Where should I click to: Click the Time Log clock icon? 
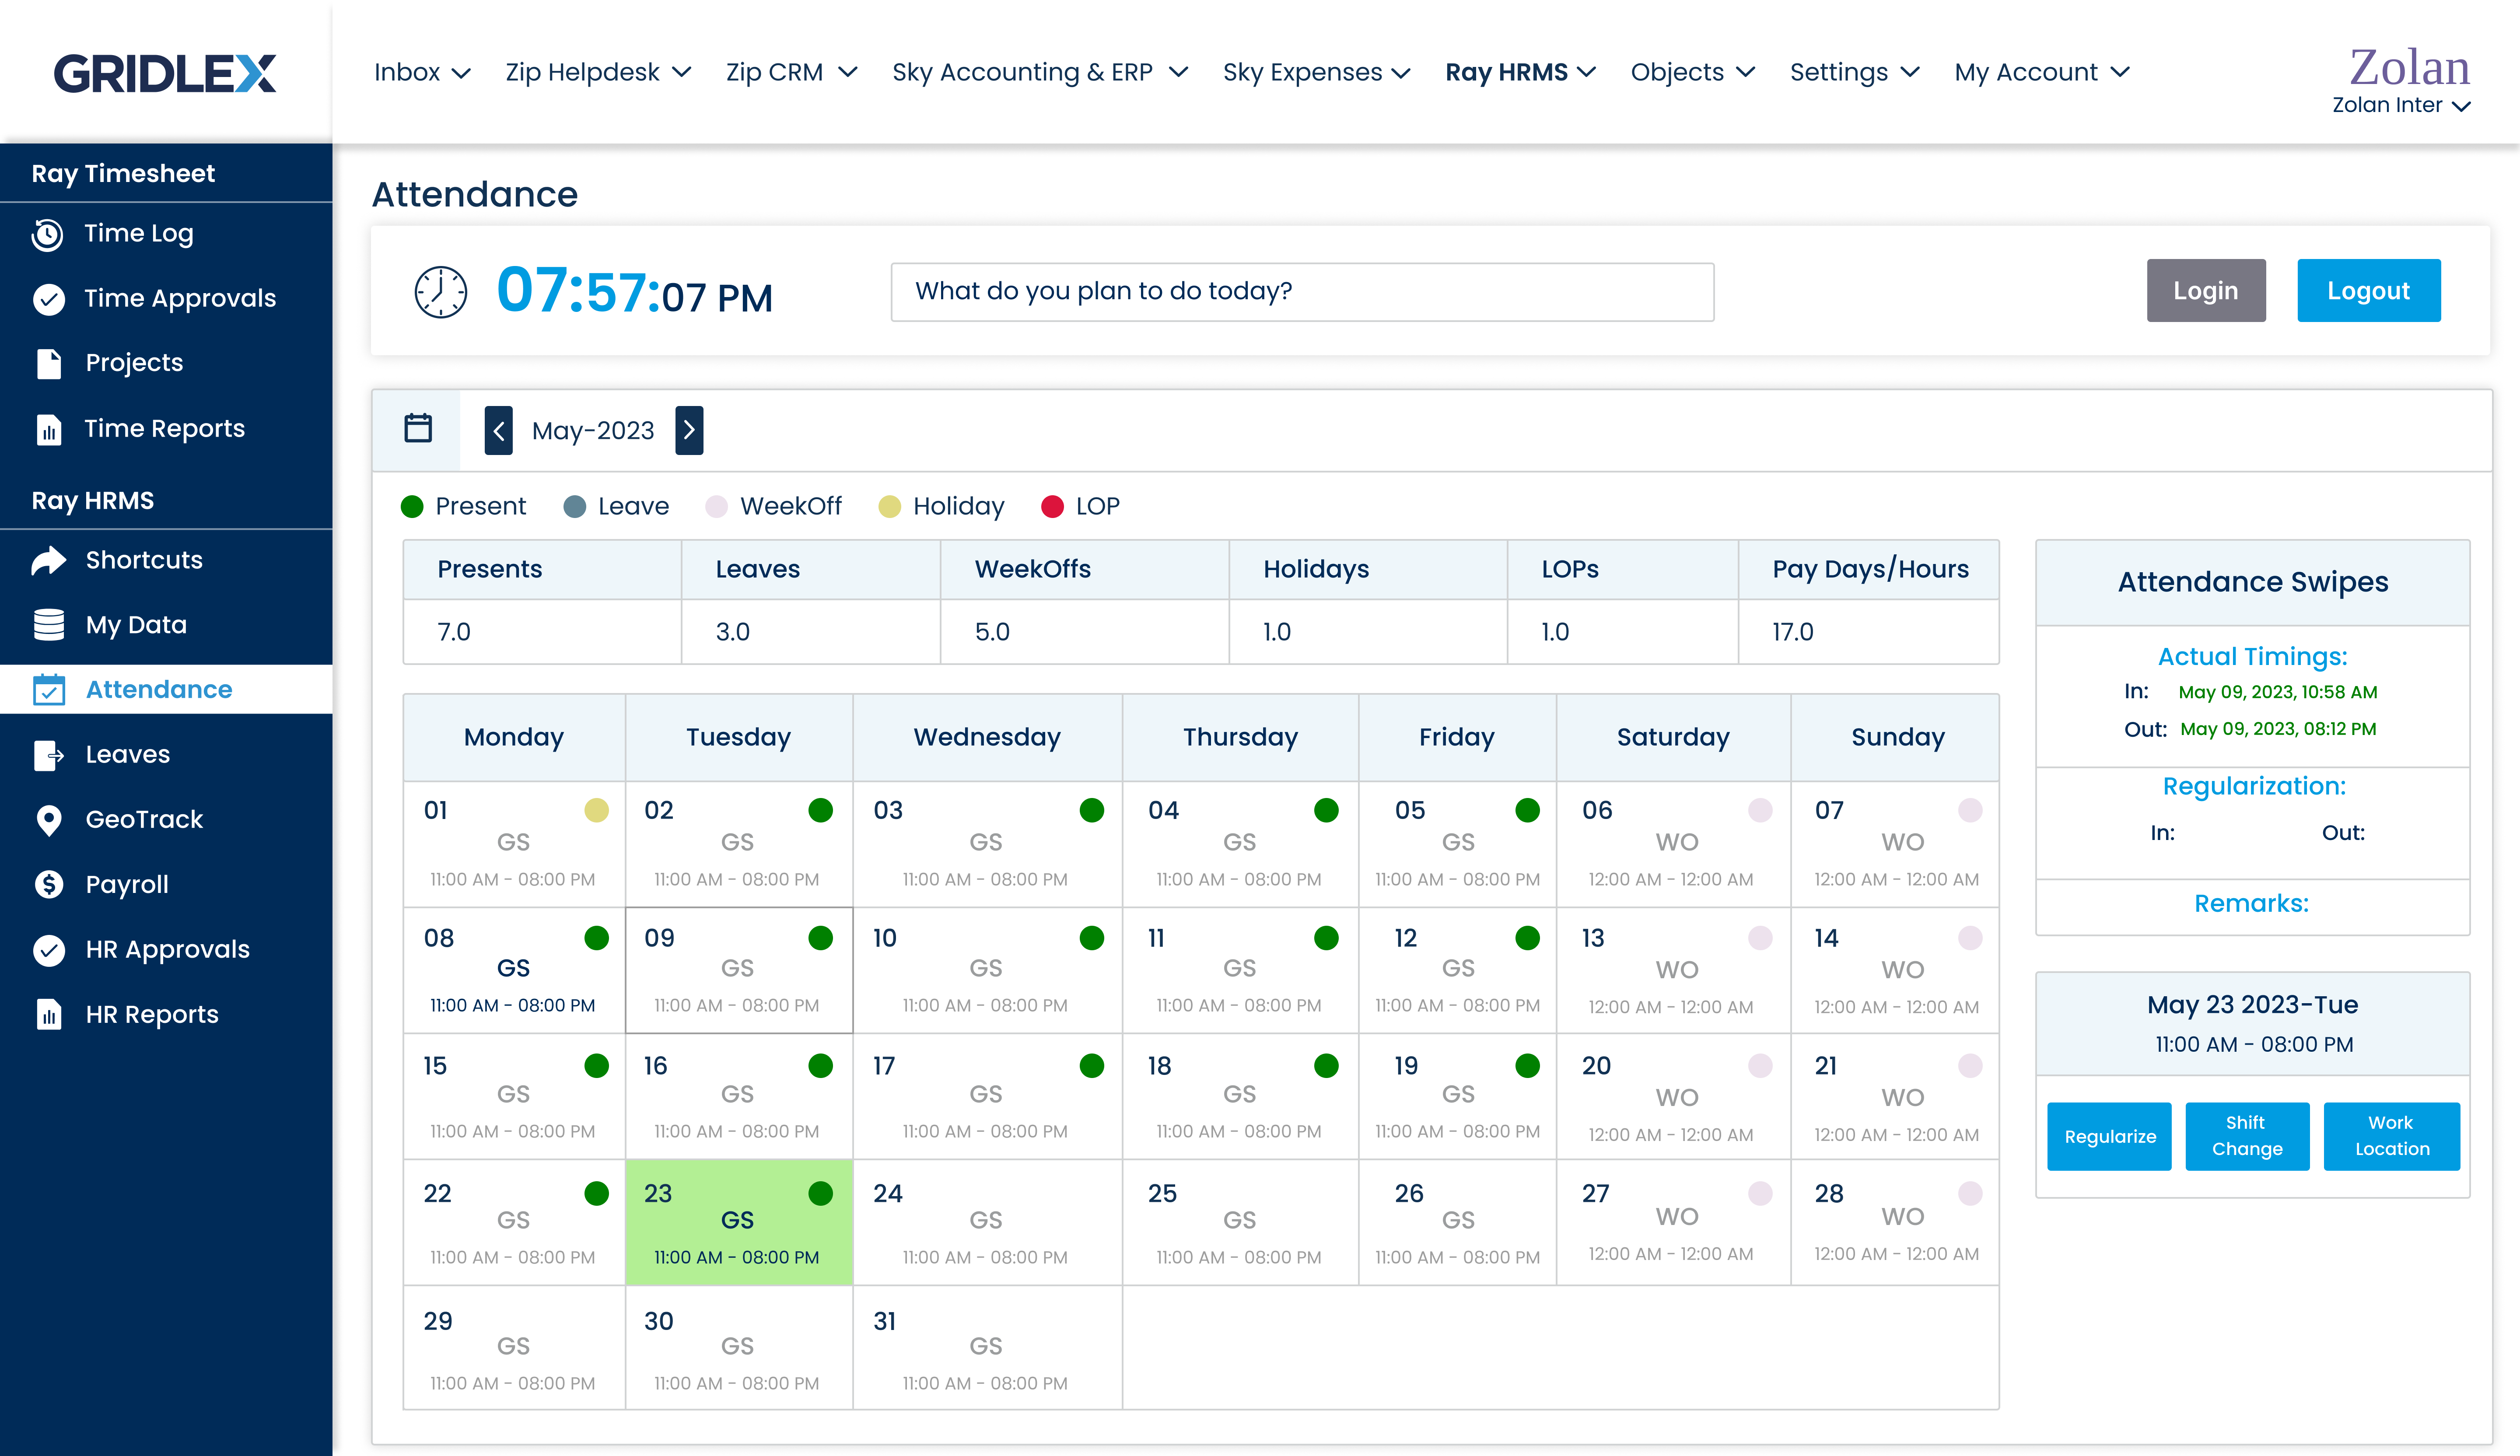coord(47,234)
